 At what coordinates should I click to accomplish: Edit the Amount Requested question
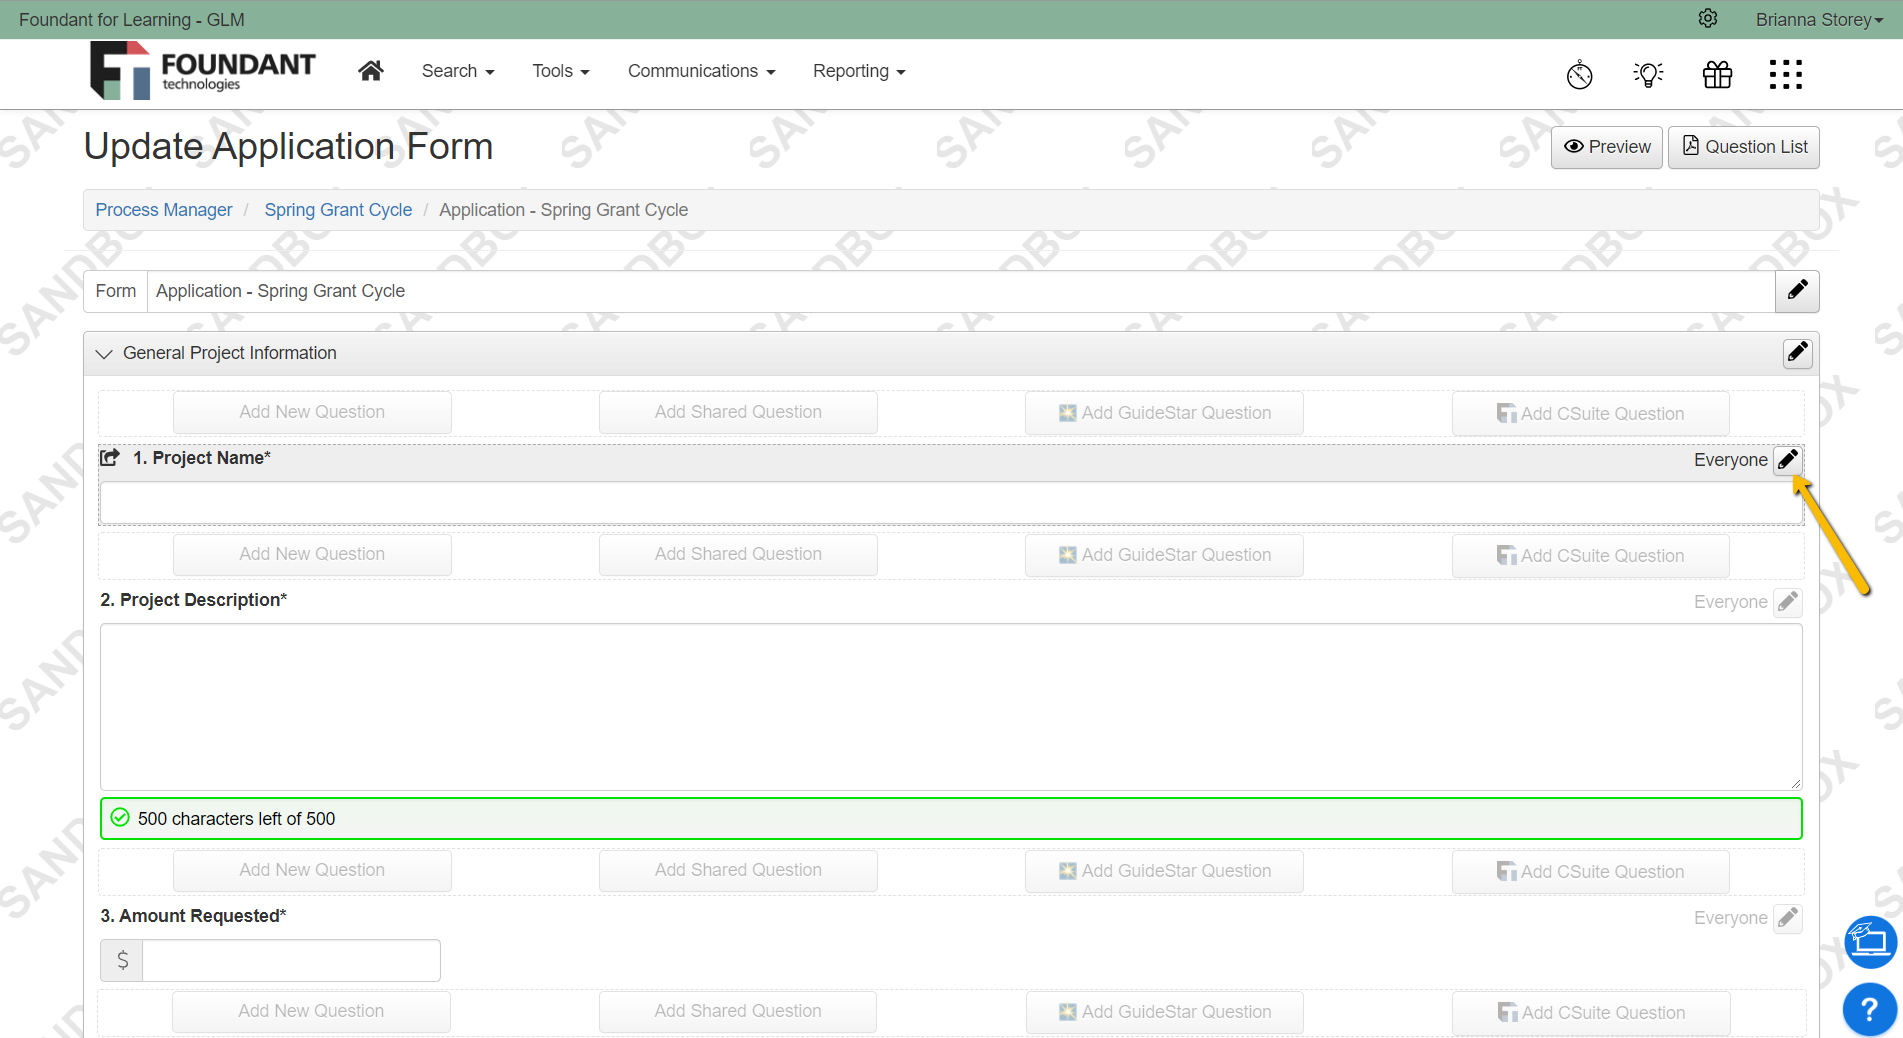[x=1788, y=918]
